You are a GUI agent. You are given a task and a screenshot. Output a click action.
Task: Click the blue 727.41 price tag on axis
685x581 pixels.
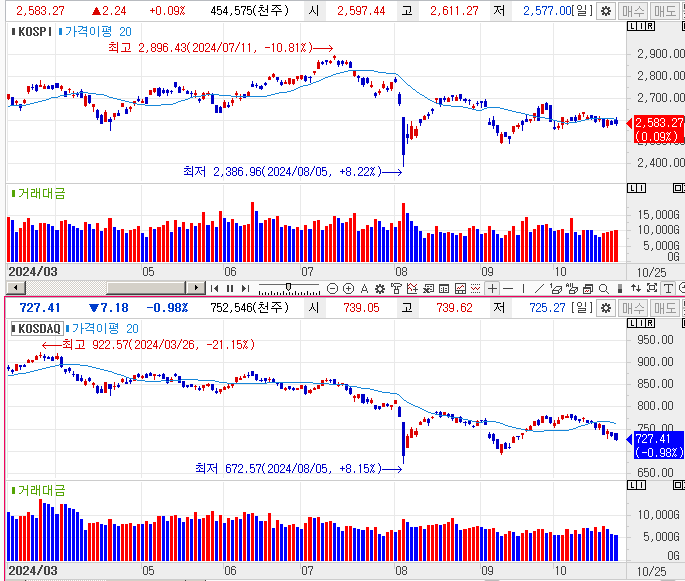[659, 445]
